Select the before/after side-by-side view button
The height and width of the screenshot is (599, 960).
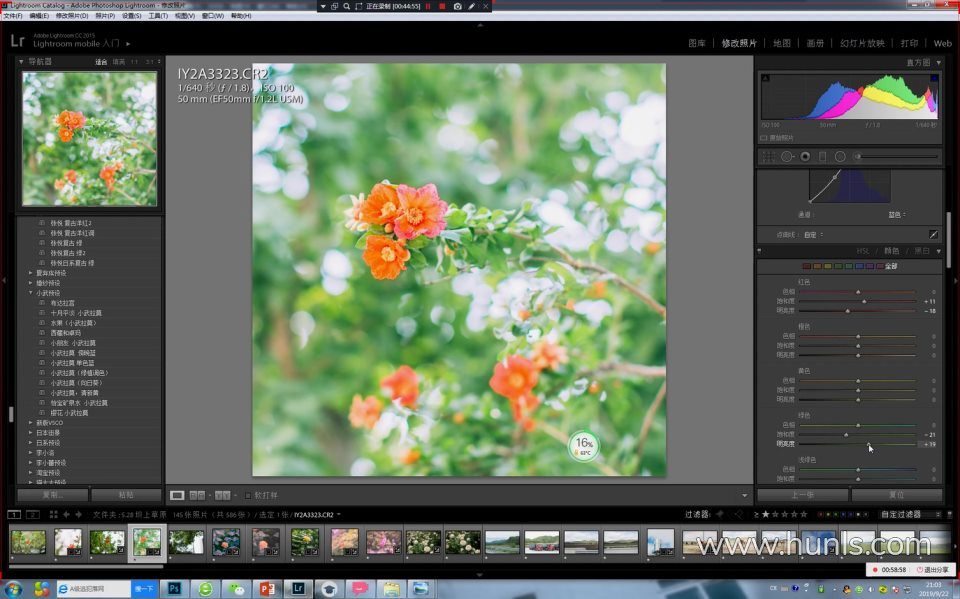tap(197, 495)
